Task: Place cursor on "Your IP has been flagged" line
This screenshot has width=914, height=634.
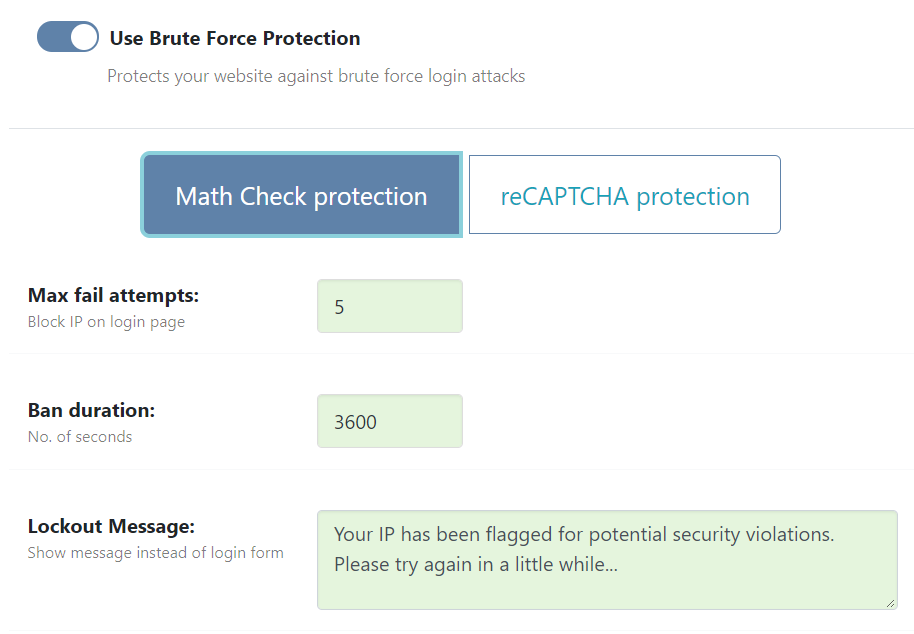Action: click(584, 534)
